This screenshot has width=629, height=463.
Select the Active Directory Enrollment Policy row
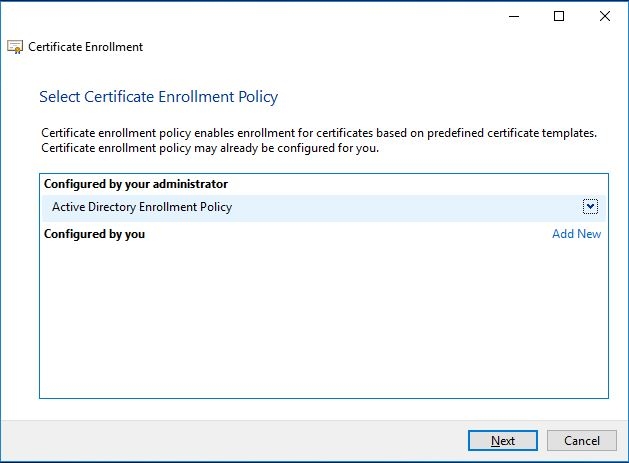[x=324, y=208]
